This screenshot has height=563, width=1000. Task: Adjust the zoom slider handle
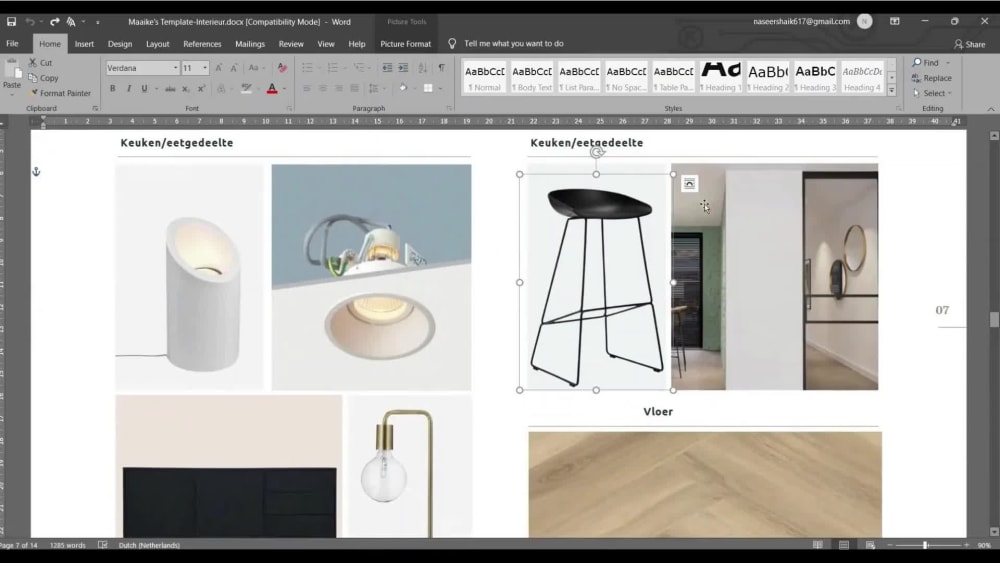tap(925, 545)
